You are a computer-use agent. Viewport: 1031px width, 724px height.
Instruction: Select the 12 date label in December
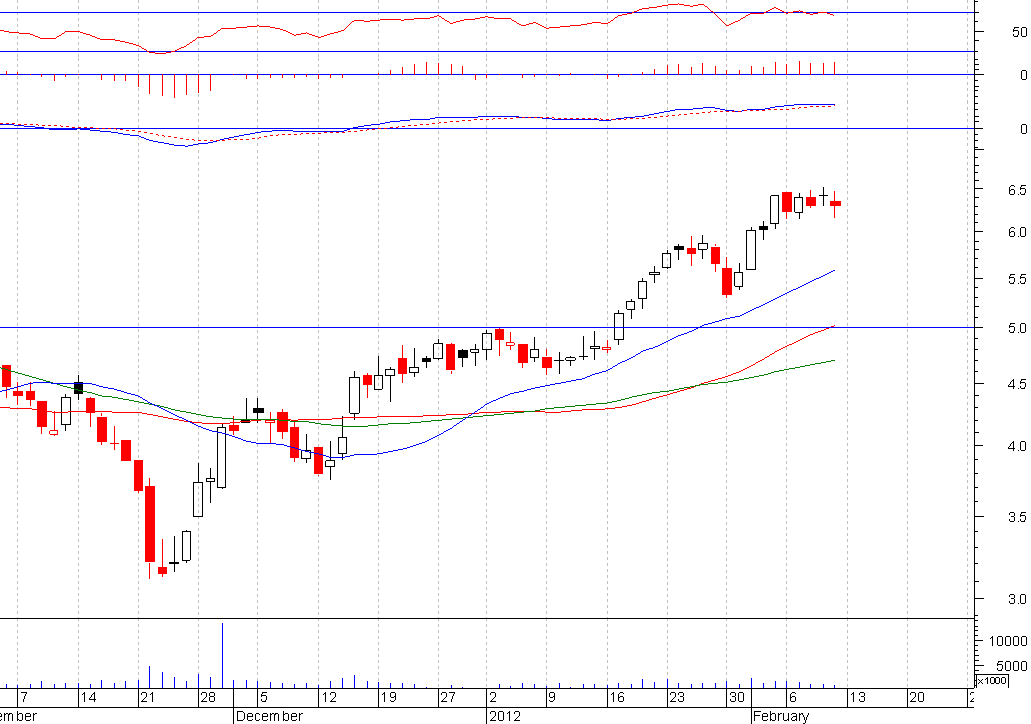point(328,698)
